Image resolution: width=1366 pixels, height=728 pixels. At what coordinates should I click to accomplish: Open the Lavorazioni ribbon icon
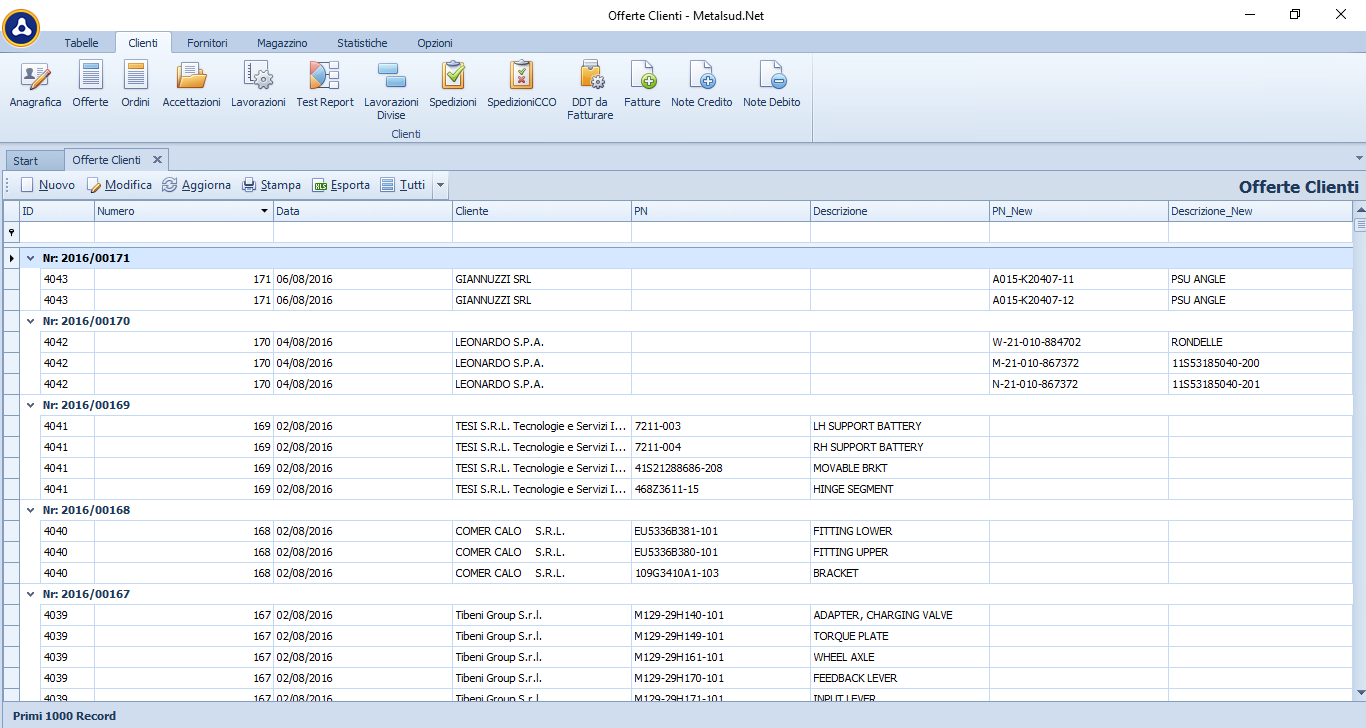(258, 85)
